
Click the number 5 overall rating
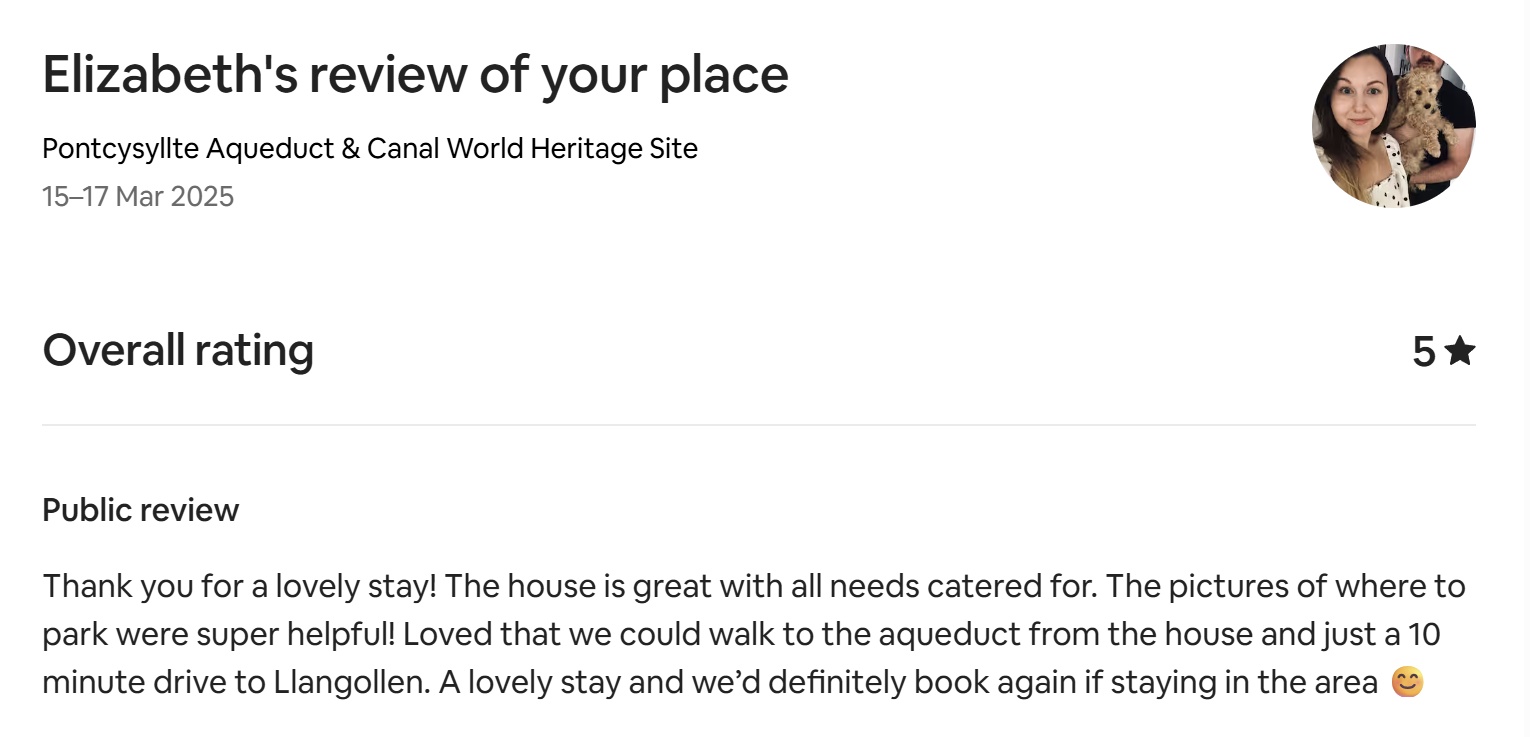pyautogui.click(x=1424, y=352)
